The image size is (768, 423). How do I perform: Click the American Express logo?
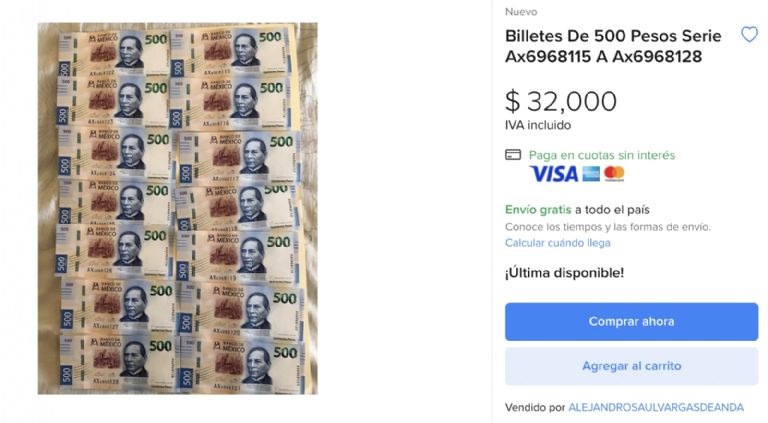coord(591,174)
